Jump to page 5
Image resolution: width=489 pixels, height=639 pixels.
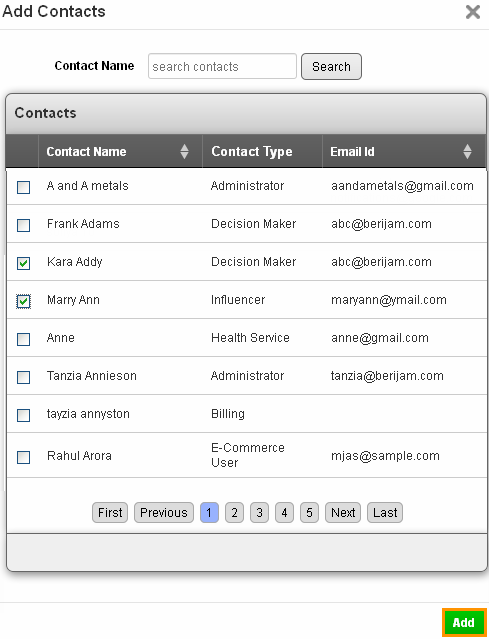point(309,512)
